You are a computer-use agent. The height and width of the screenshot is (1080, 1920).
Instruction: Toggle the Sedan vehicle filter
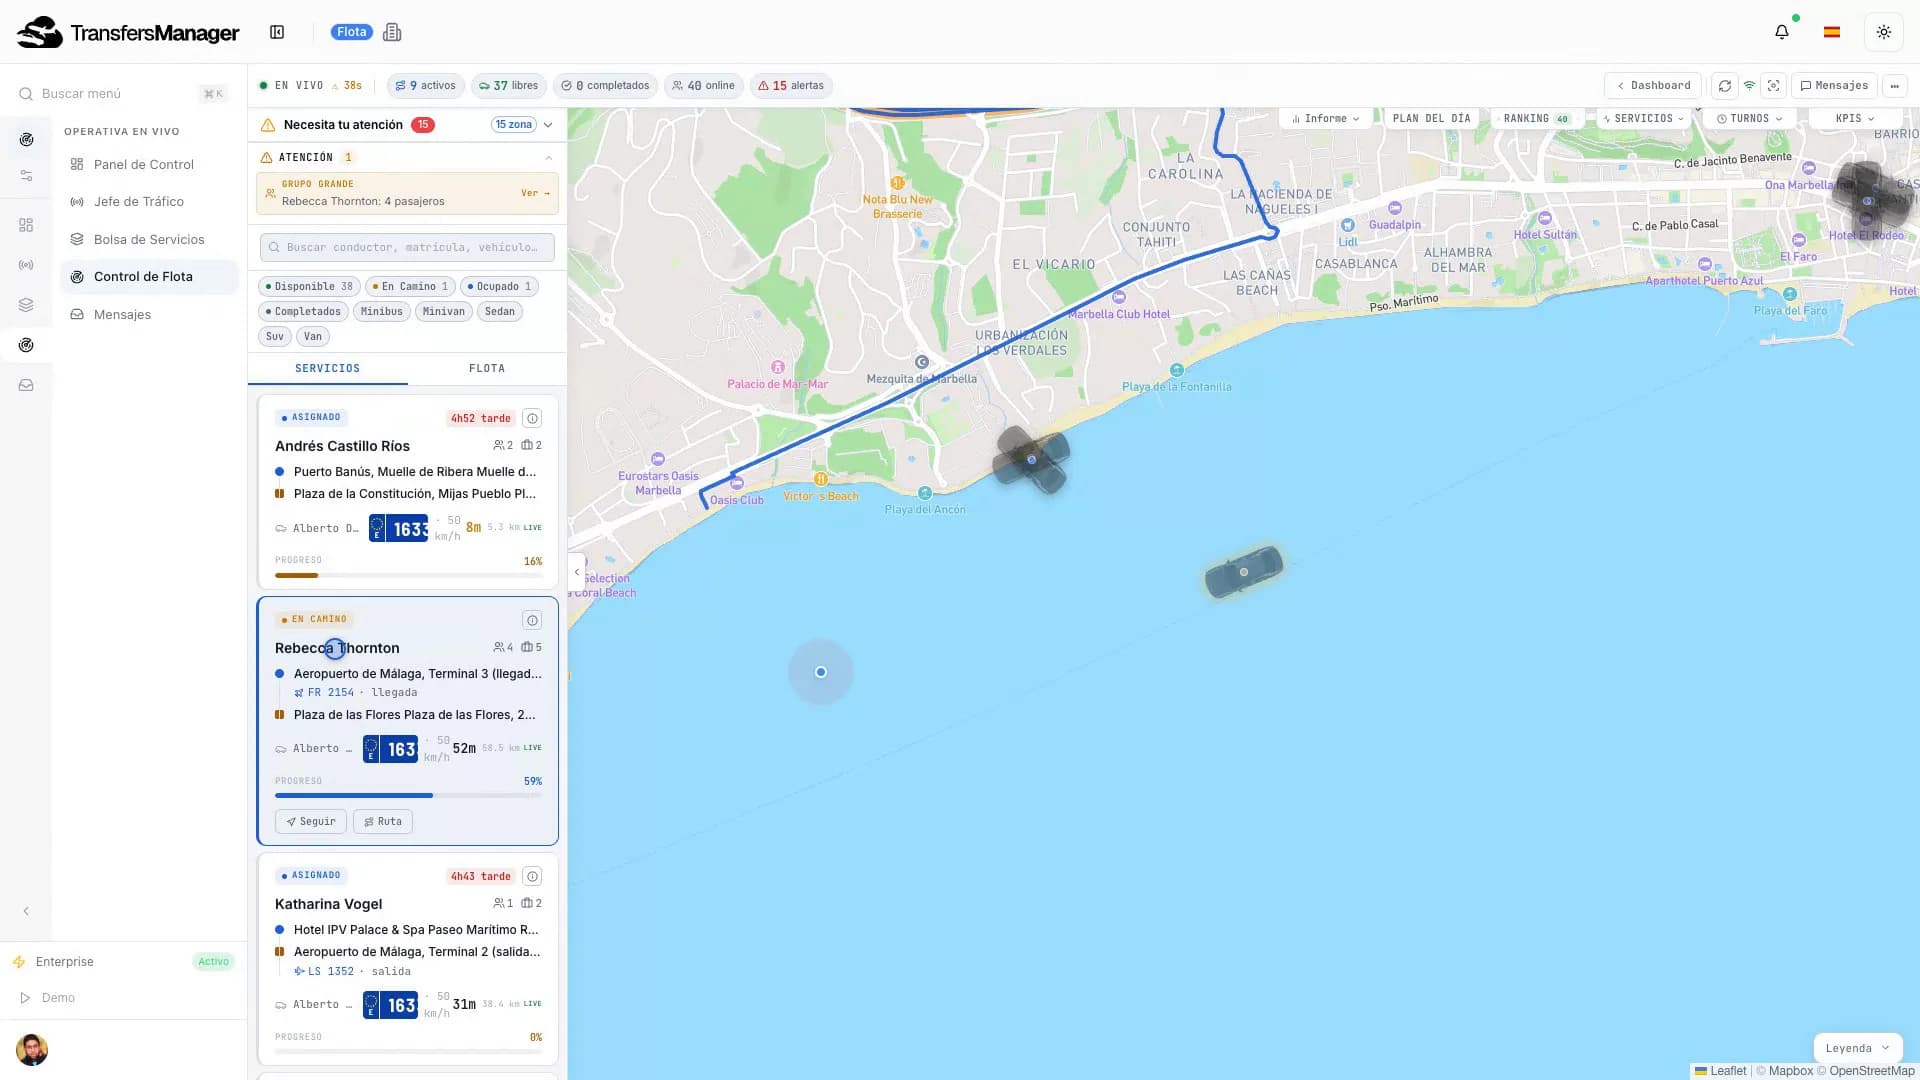click(x=500, y=311)
